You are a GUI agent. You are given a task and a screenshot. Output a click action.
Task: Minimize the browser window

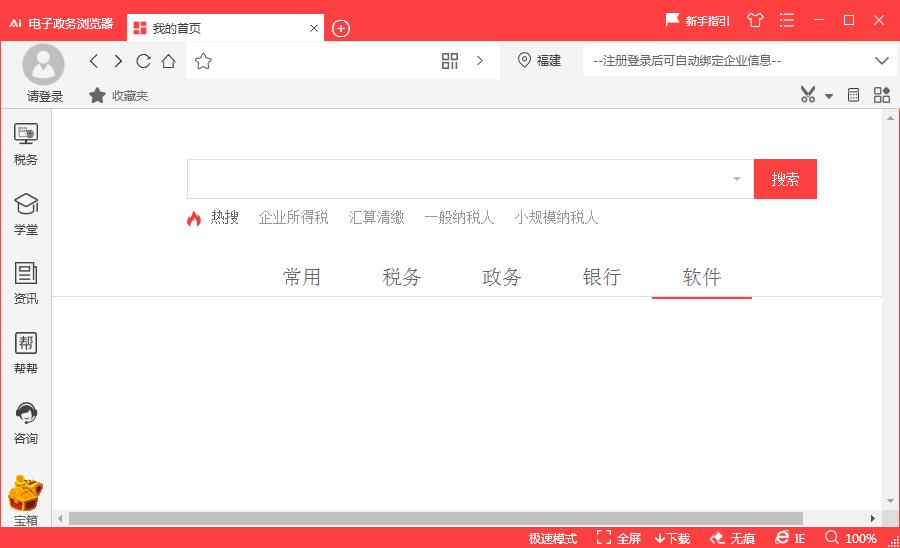click(x=819, y=20)
